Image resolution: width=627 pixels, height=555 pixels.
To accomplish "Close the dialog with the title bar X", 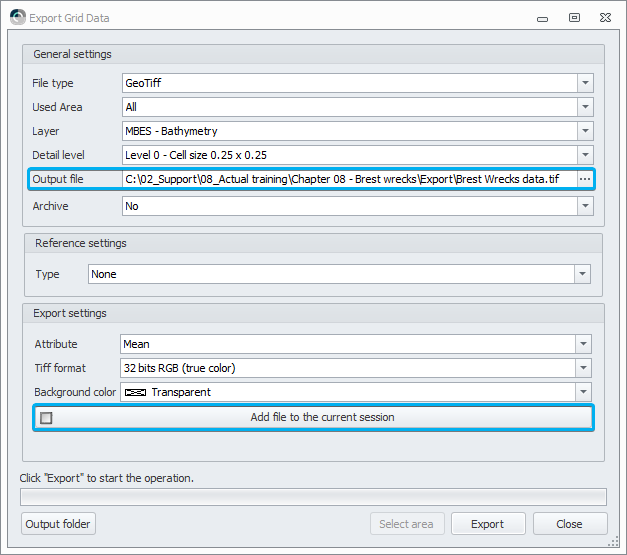I will point(606,17).
